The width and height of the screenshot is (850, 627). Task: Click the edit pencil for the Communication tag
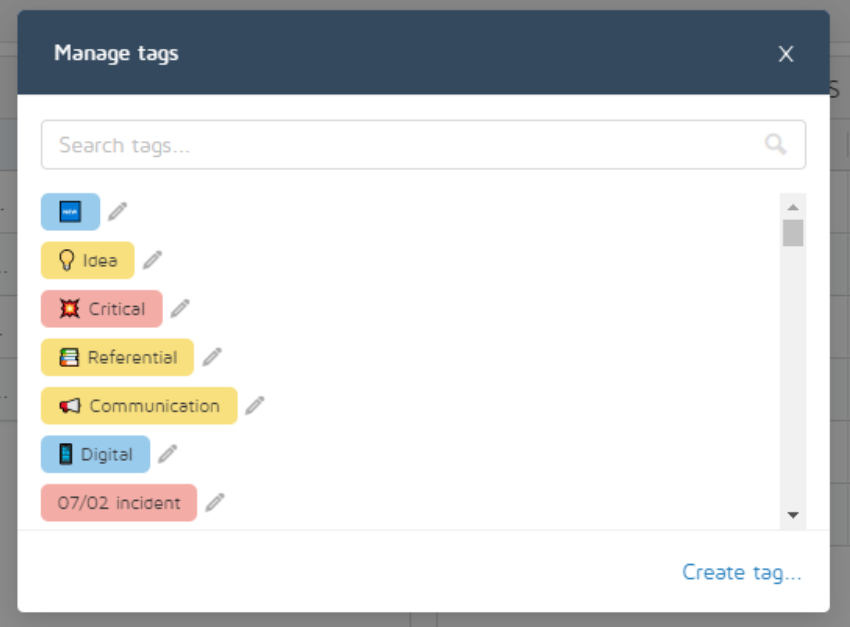click(255, 406)
